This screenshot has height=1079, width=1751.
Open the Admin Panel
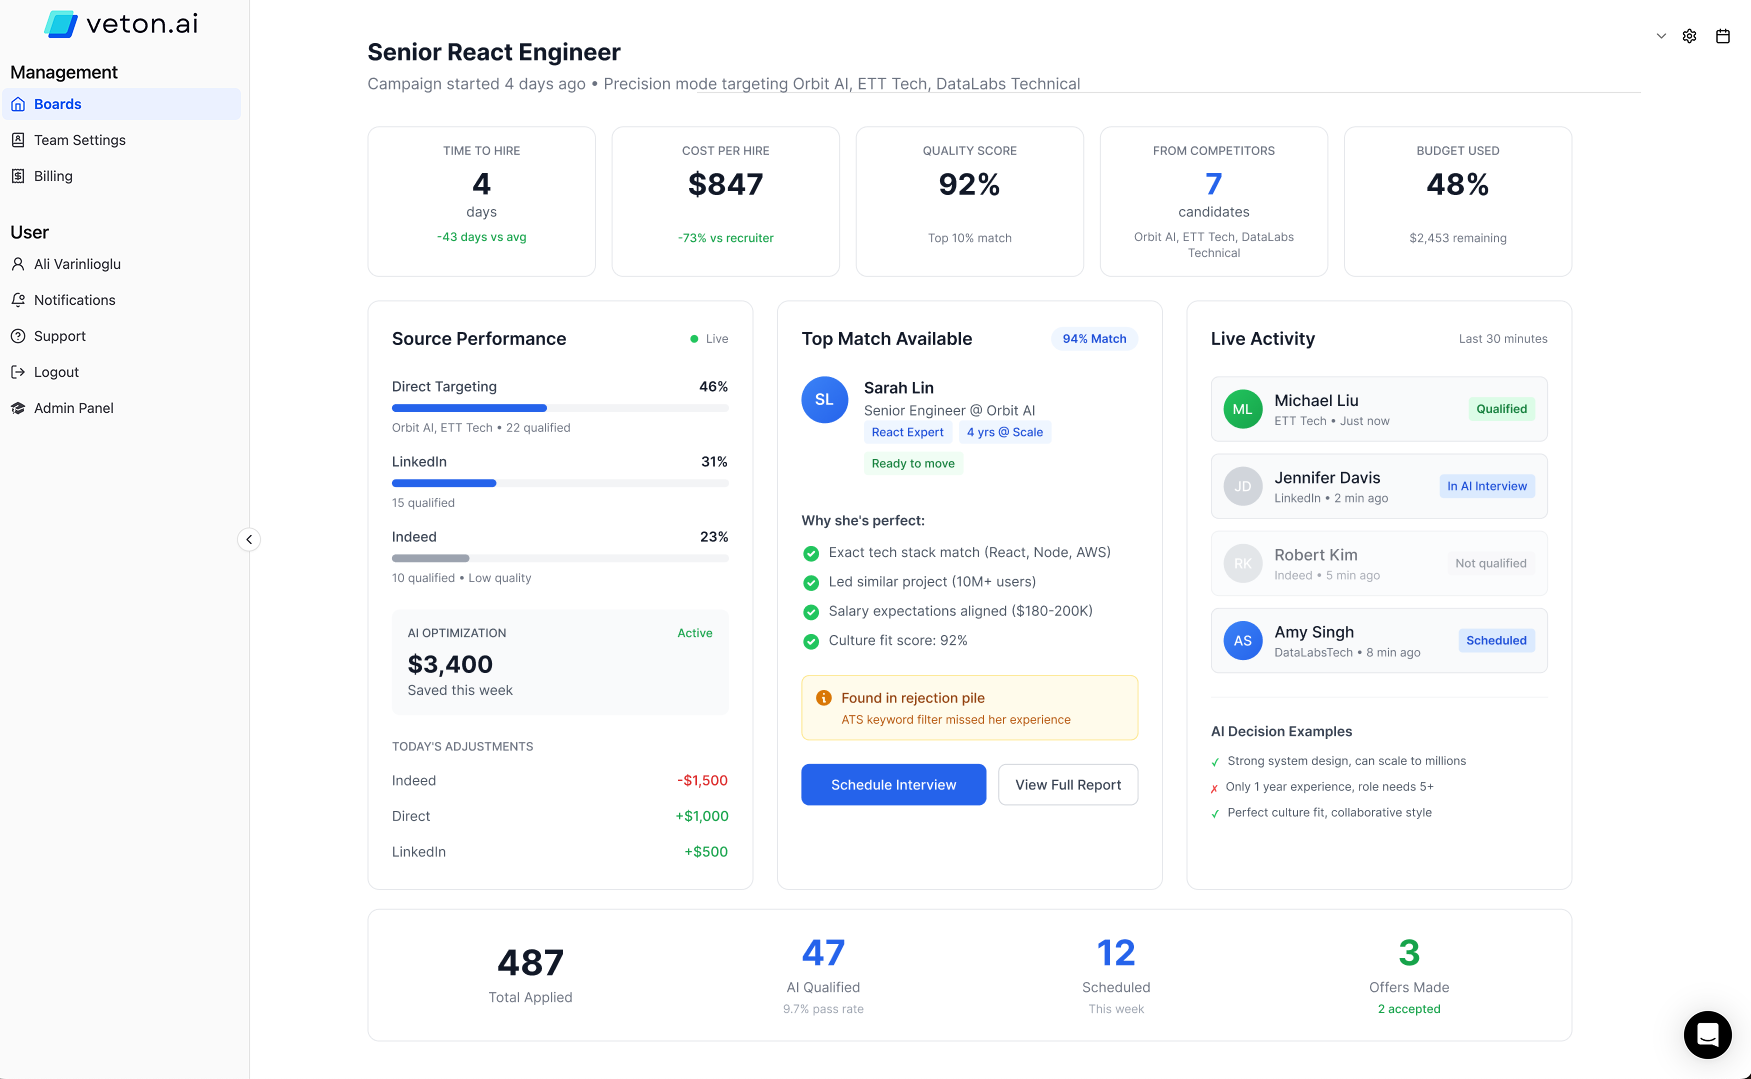[122, 408]
